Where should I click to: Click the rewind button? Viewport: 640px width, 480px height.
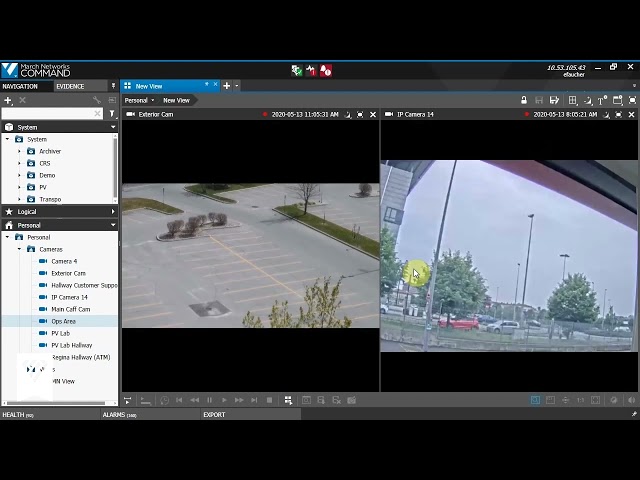(x=195, y=400)
